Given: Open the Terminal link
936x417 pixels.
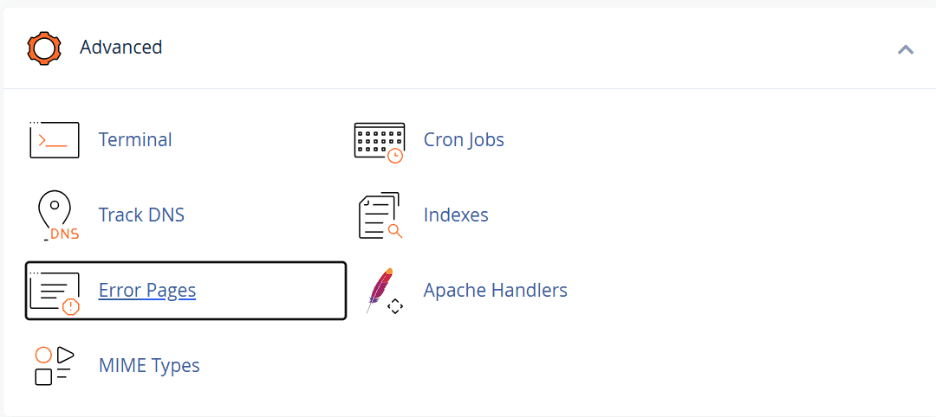Looking at the screenshot, I should (135, 140).
